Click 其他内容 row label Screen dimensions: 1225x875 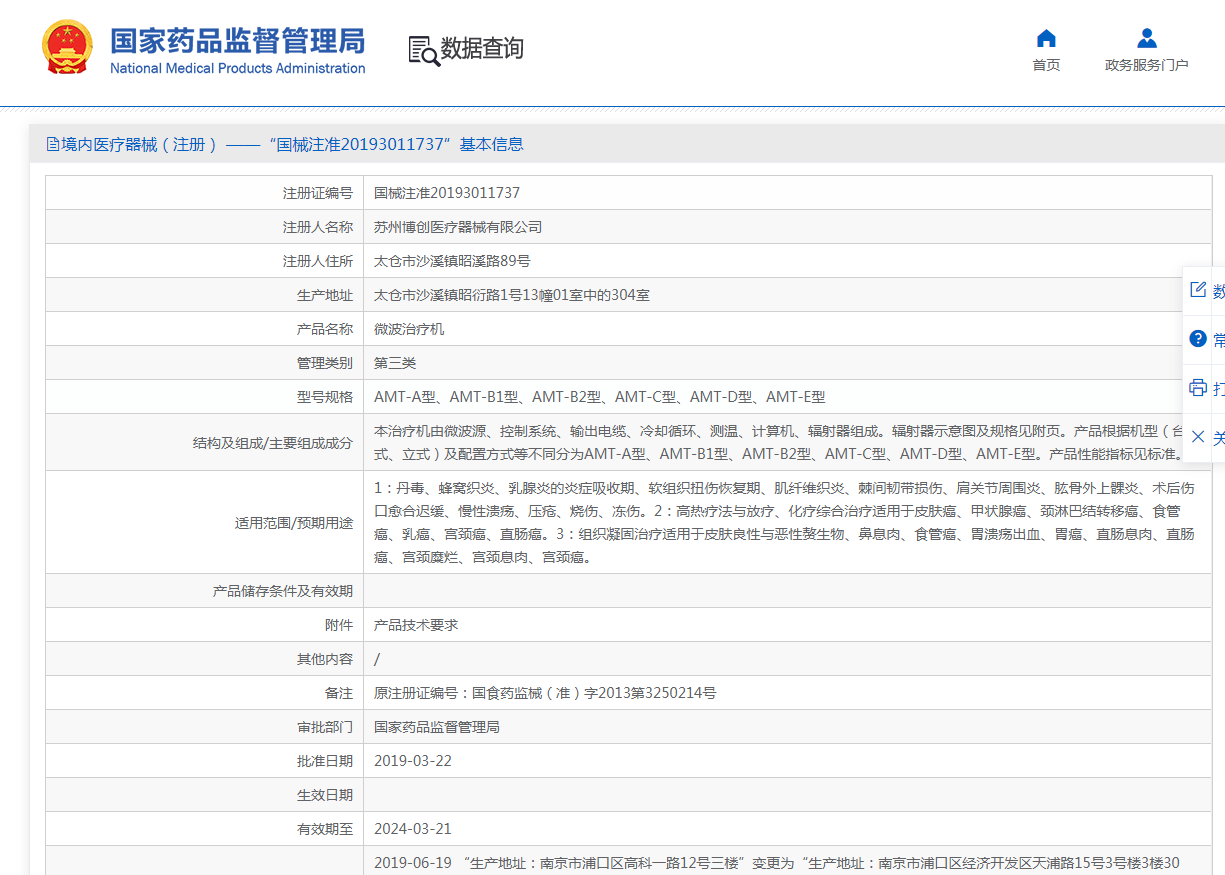[325, 659]
